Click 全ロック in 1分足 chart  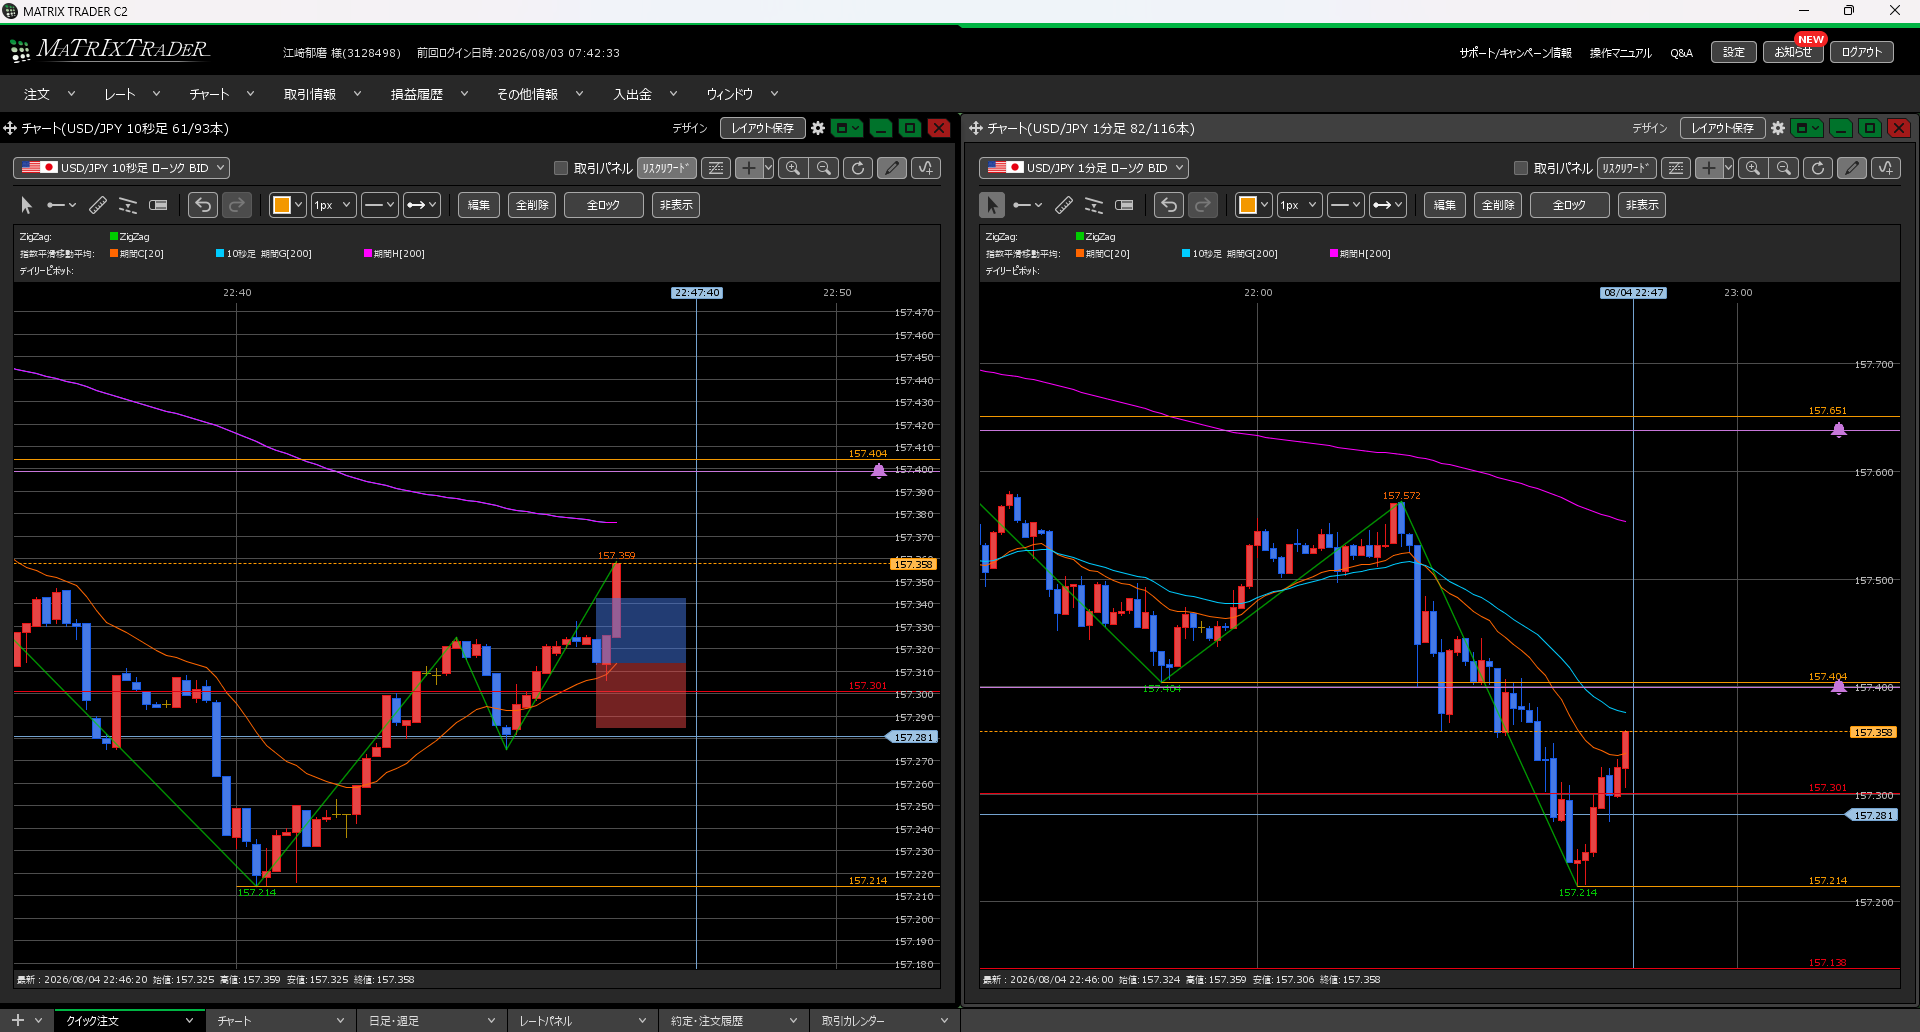tap(1569, 205)
